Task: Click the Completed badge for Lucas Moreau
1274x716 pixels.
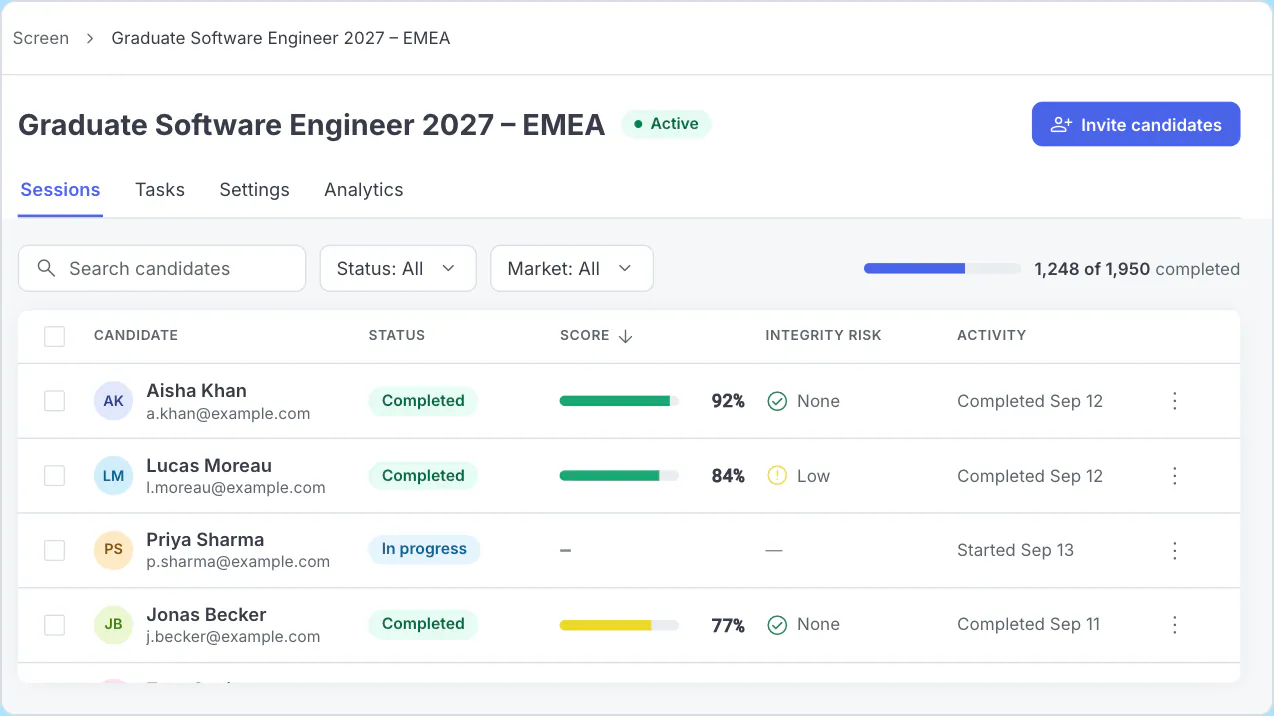Action: 423,476
